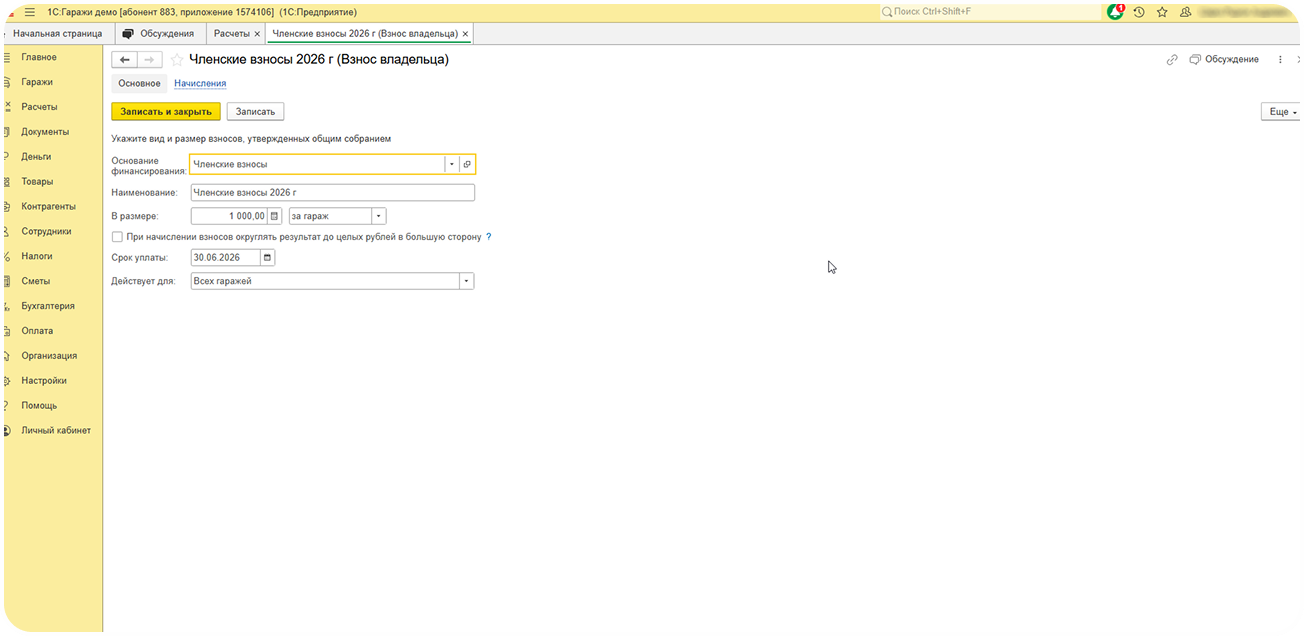The height and width of the screenshot is (636, 1304).
Task: Open Бухгалтерия section in sidebar
Action: pyautogui.click(x=48, y=306)
